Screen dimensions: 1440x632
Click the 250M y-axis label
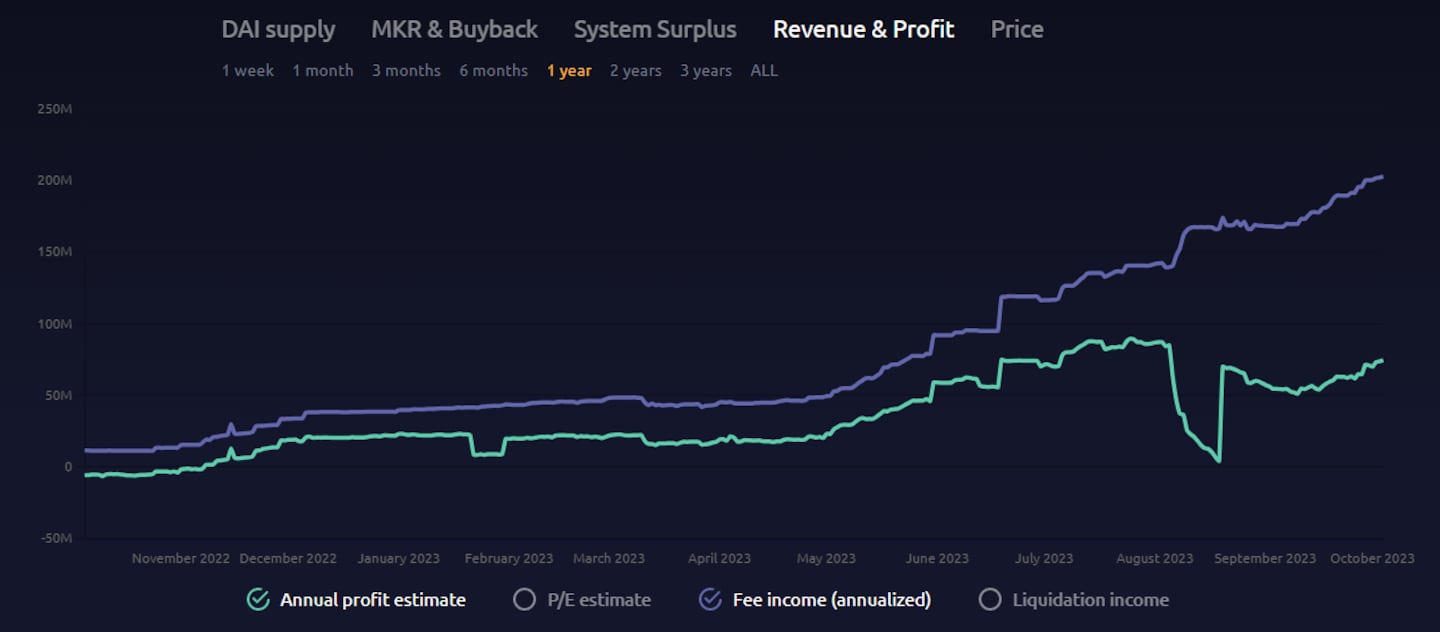[x=55, y=108]
